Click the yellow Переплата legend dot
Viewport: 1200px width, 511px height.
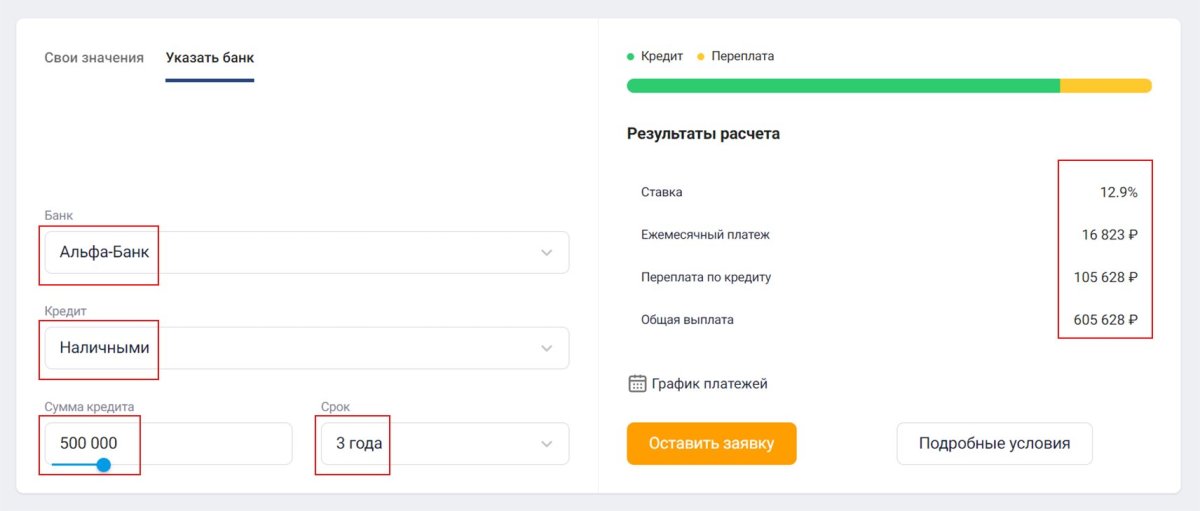[701, 57]
